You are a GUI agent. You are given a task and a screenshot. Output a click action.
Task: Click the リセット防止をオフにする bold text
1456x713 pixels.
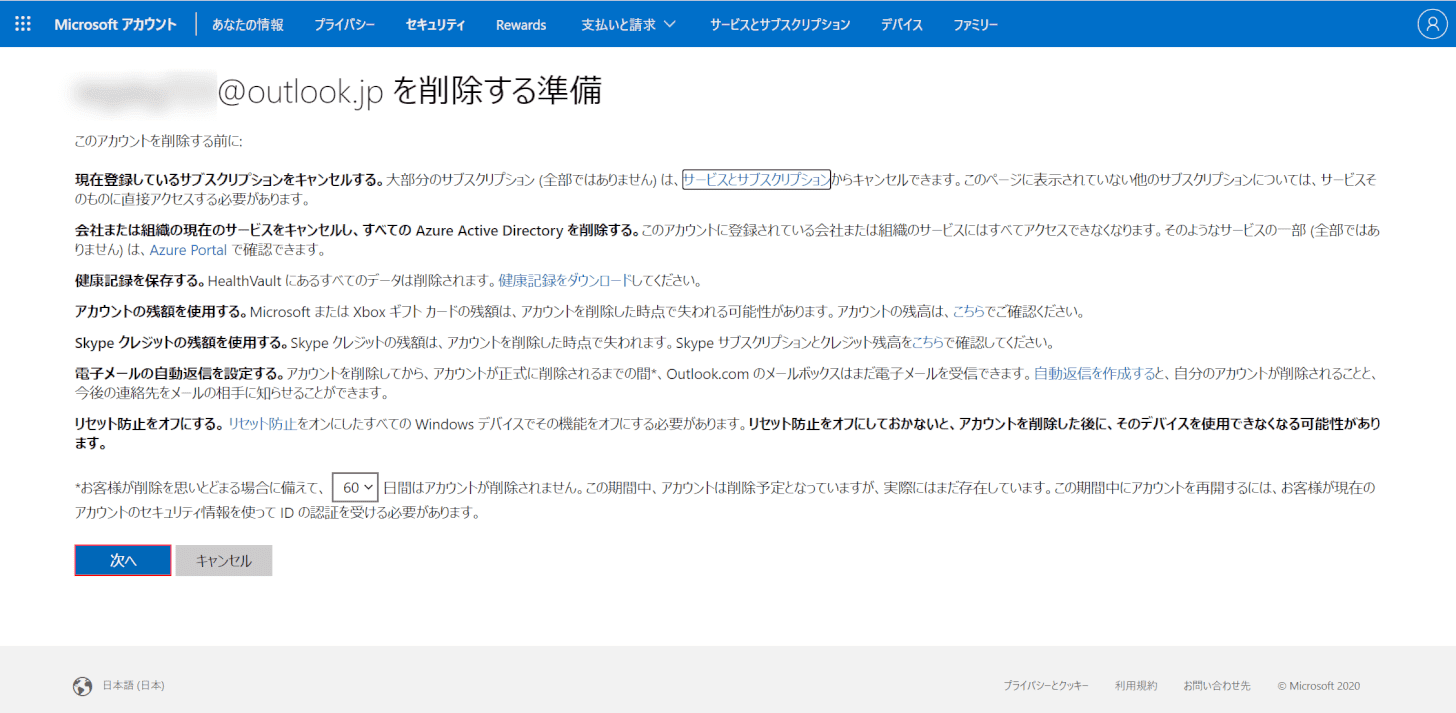click(x=149, y=424)
